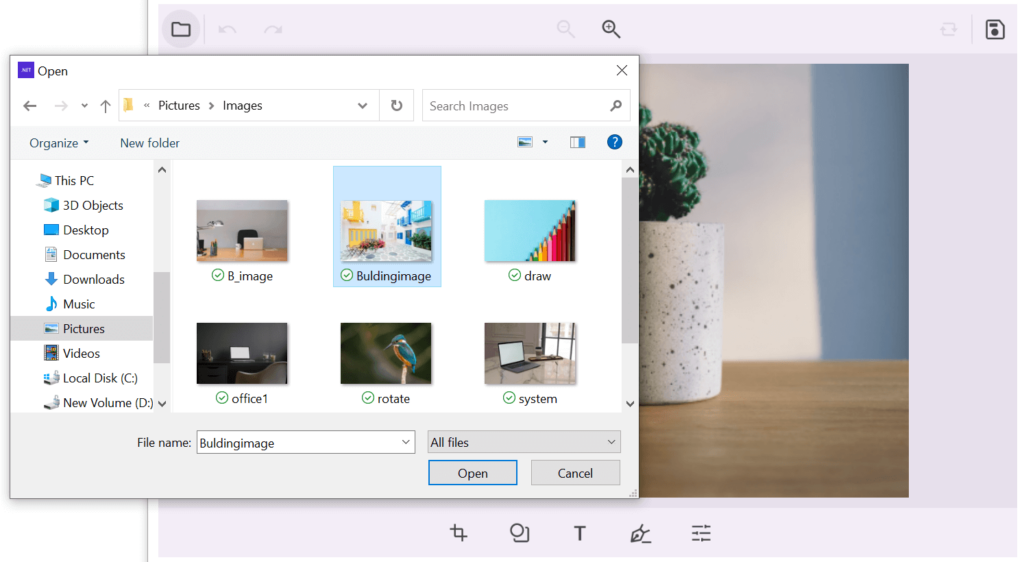Go forward in the Open dialog
Viewport: 1024px width, 562px height.
[61, 106]
